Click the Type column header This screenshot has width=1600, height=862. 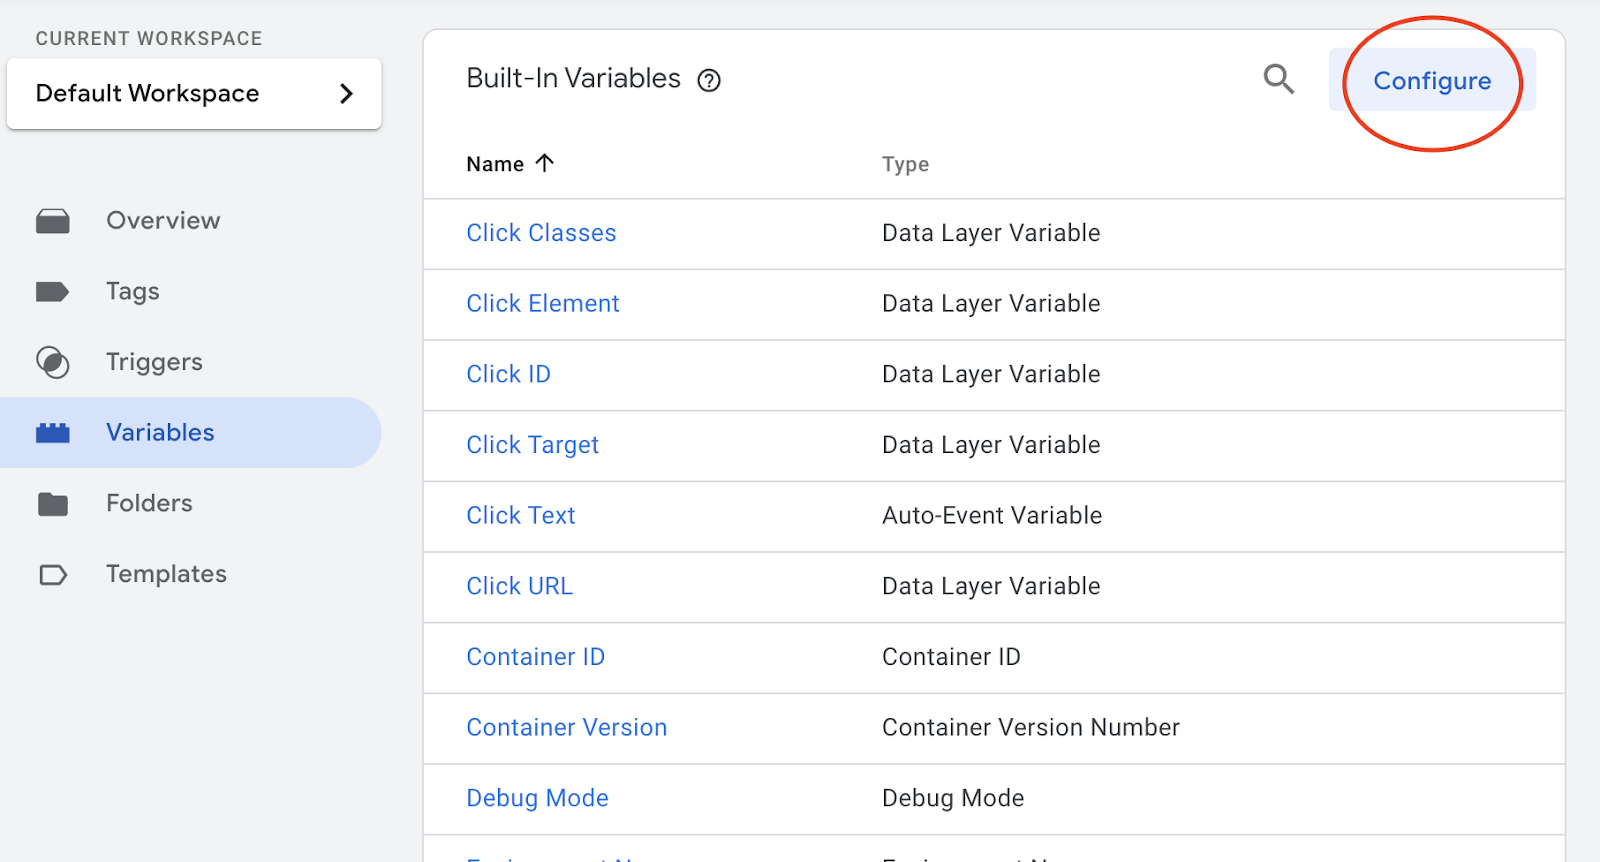click(905, 164)
